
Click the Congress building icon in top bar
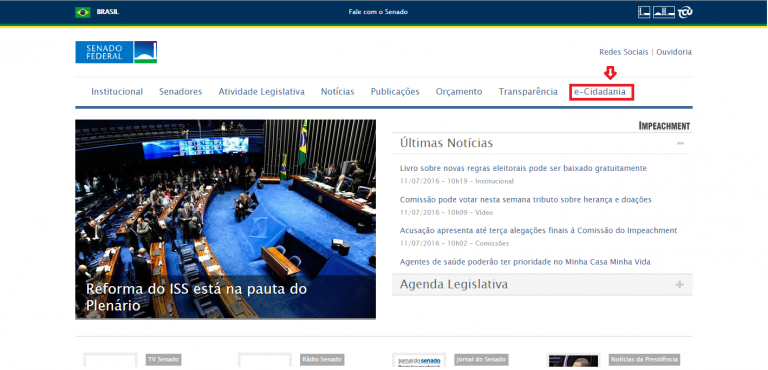point(664,12)
